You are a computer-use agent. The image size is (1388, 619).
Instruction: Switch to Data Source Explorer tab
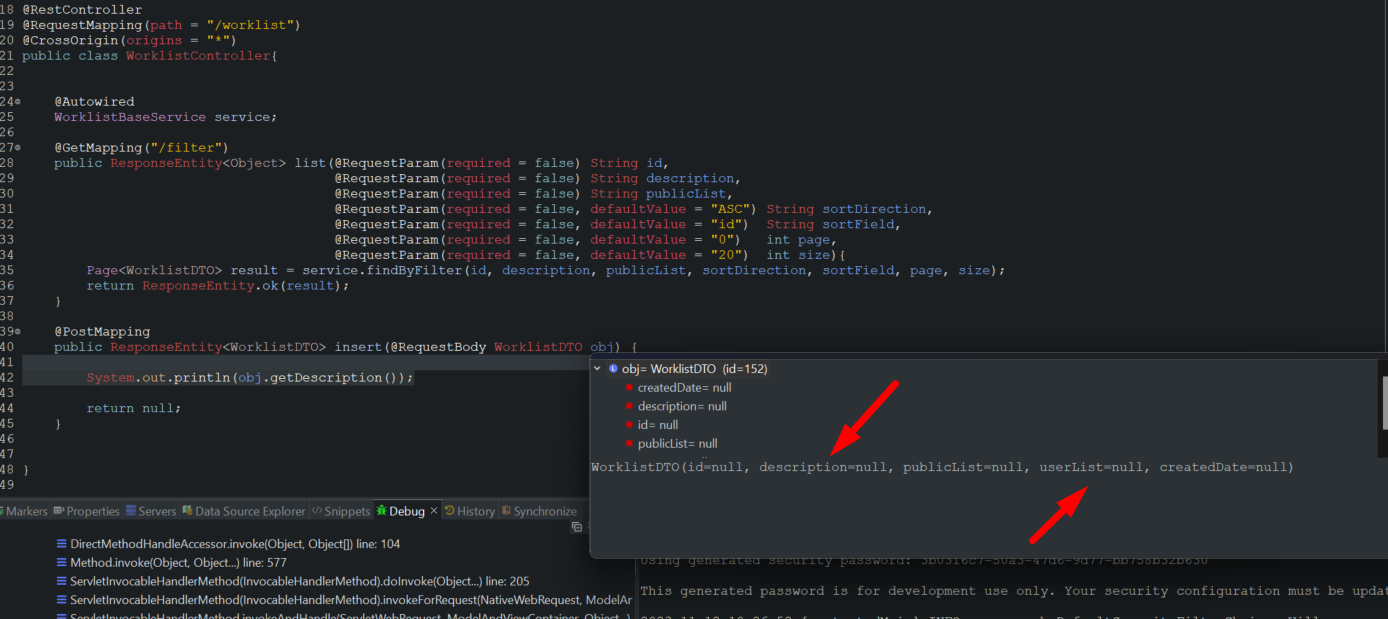click(x=244, y=511)
